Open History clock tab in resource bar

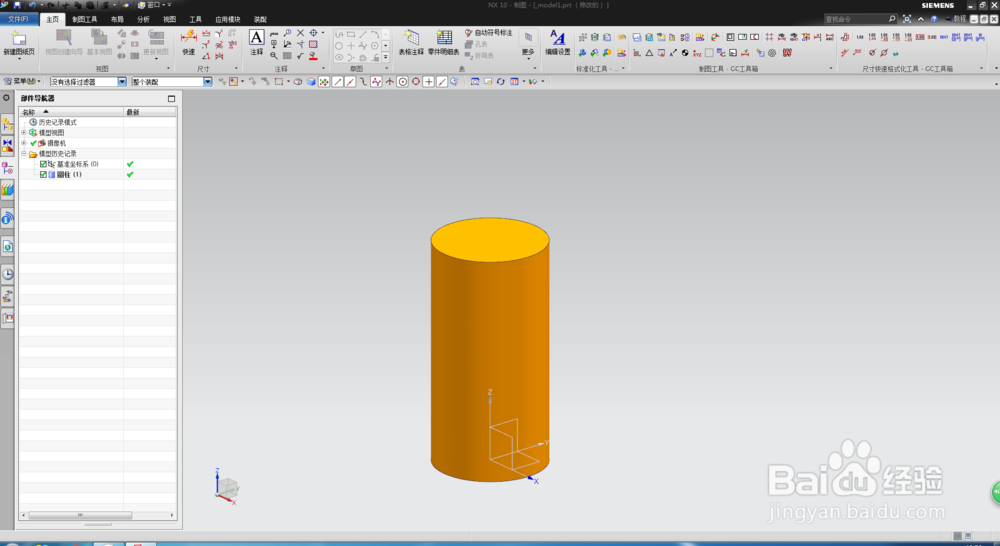point(7,274)
